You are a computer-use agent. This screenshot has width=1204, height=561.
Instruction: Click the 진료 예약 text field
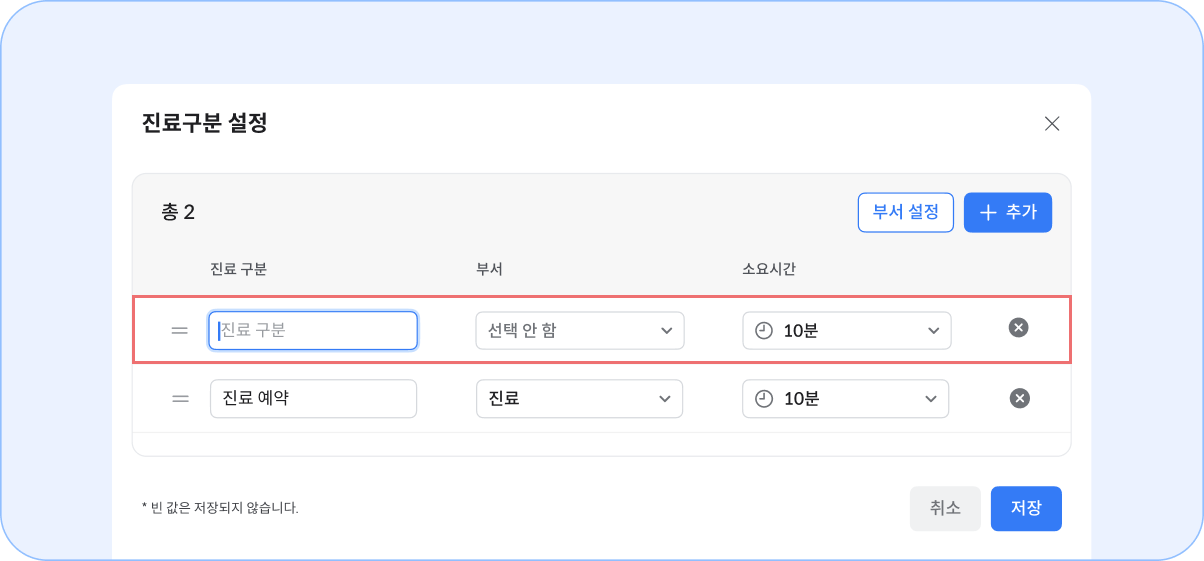(x=313, y=398)
